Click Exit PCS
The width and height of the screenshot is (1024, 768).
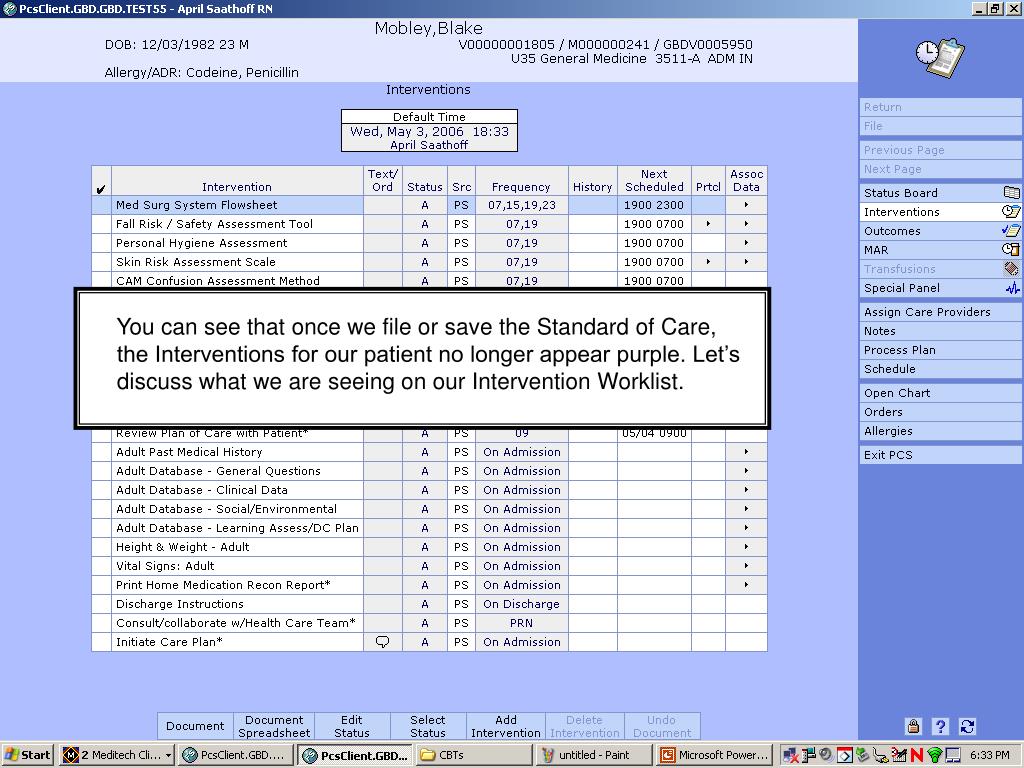click(940, 455)
